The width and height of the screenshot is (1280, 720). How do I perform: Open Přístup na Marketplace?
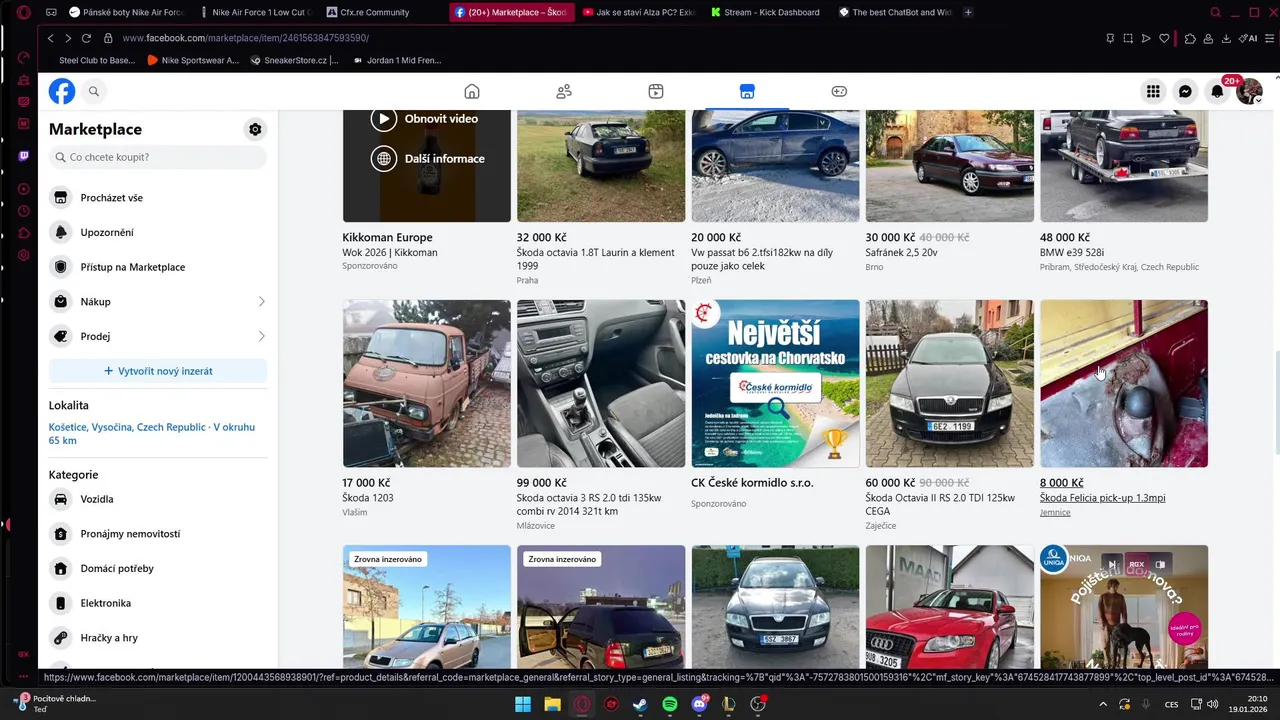point(158,267)
